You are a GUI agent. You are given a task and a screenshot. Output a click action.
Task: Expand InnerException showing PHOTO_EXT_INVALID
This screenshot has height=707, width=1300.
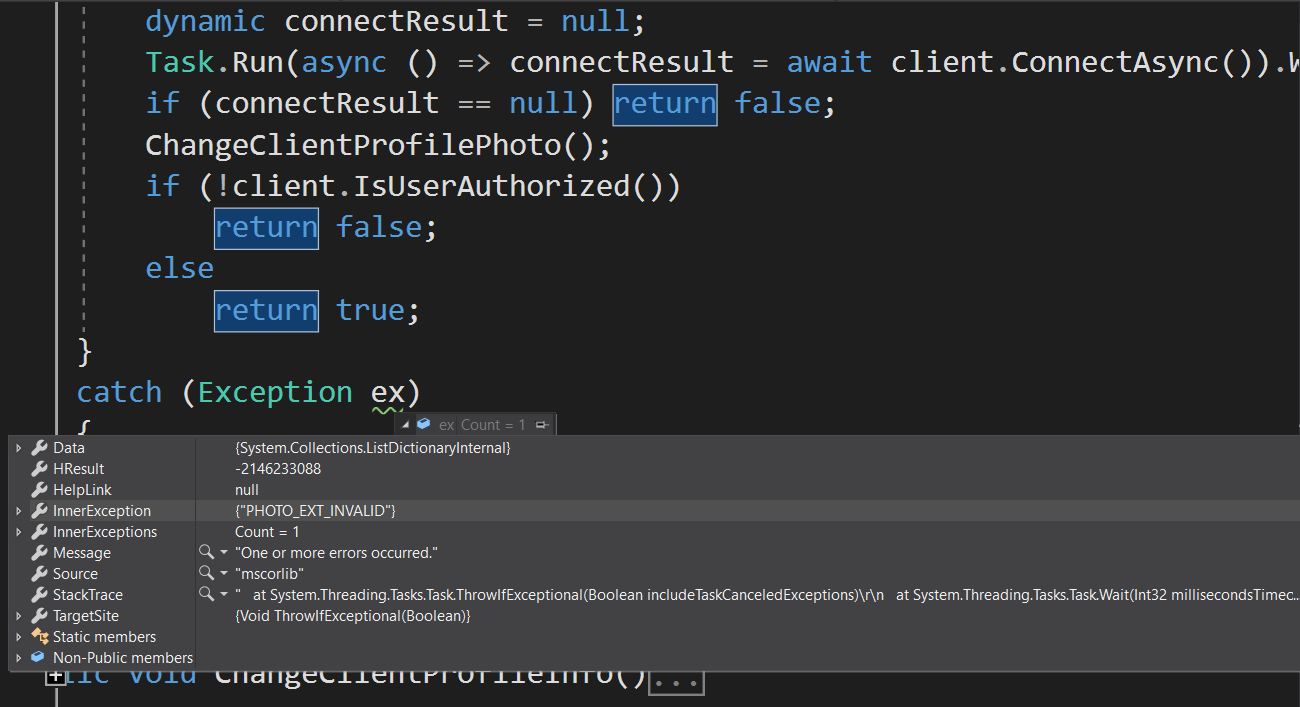click(x=18, y=510)
